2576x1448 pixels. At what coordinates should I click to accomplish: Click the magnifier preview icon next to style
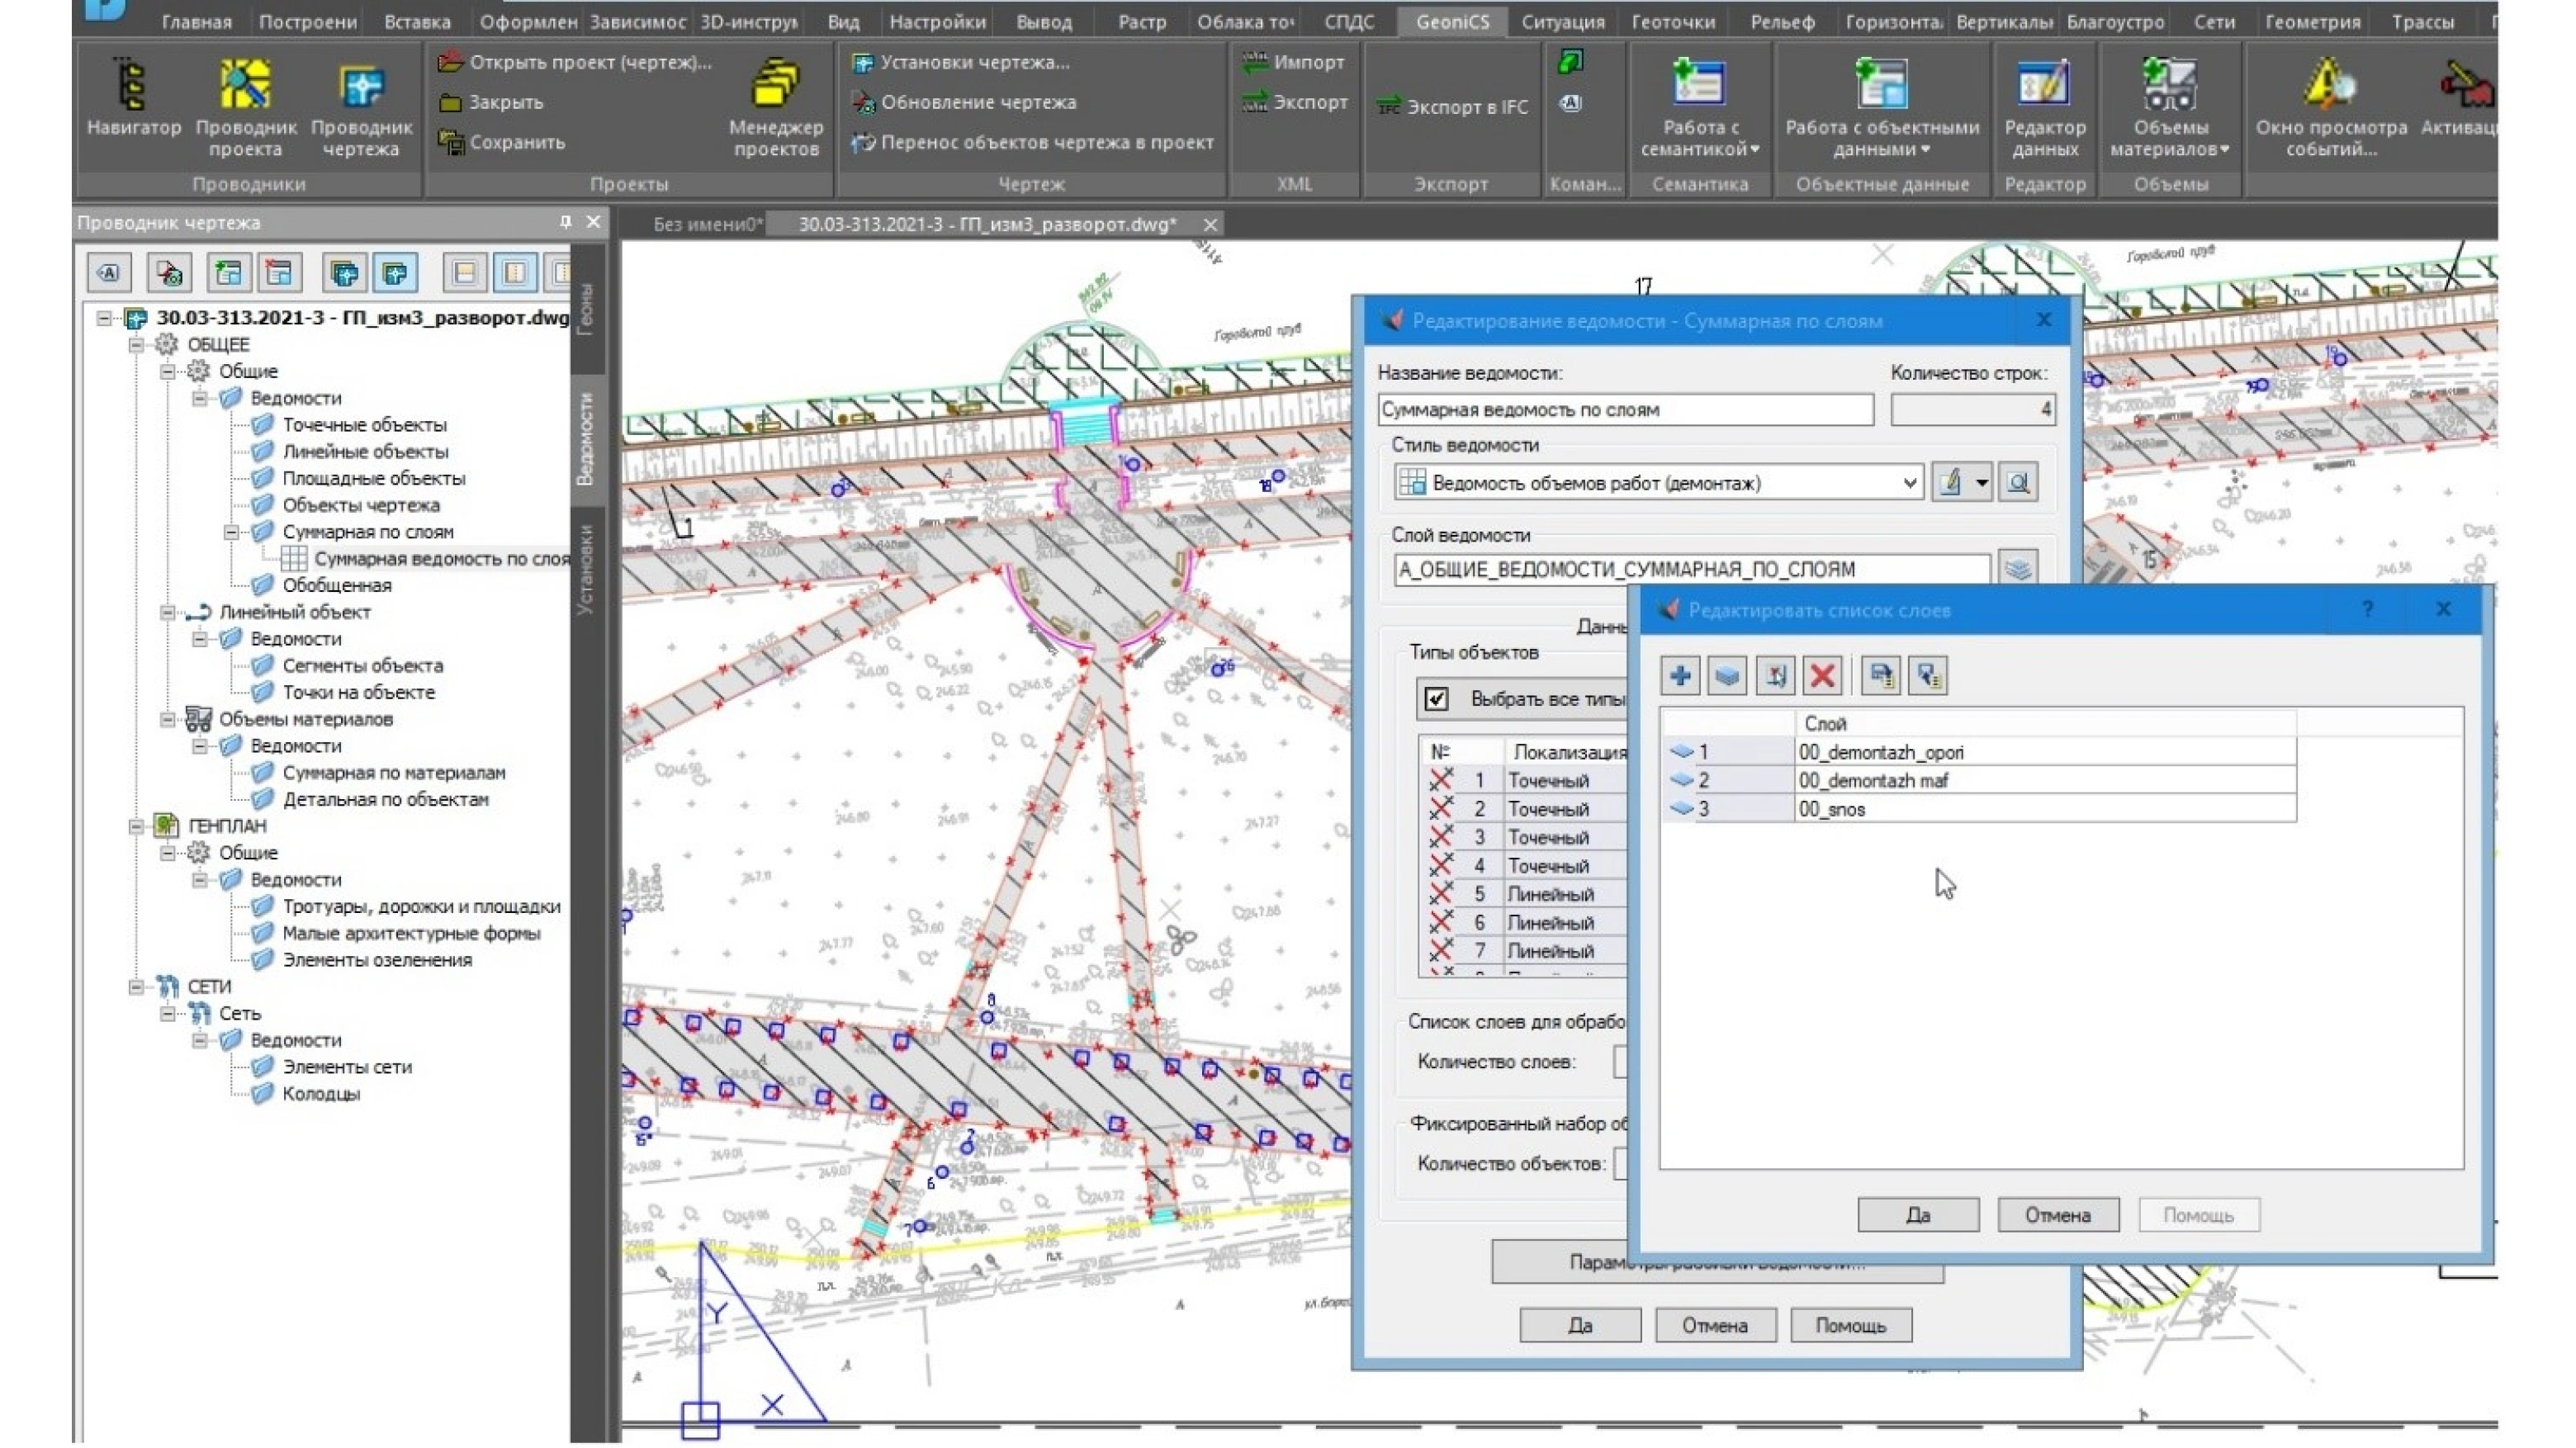click(2018, 483)
